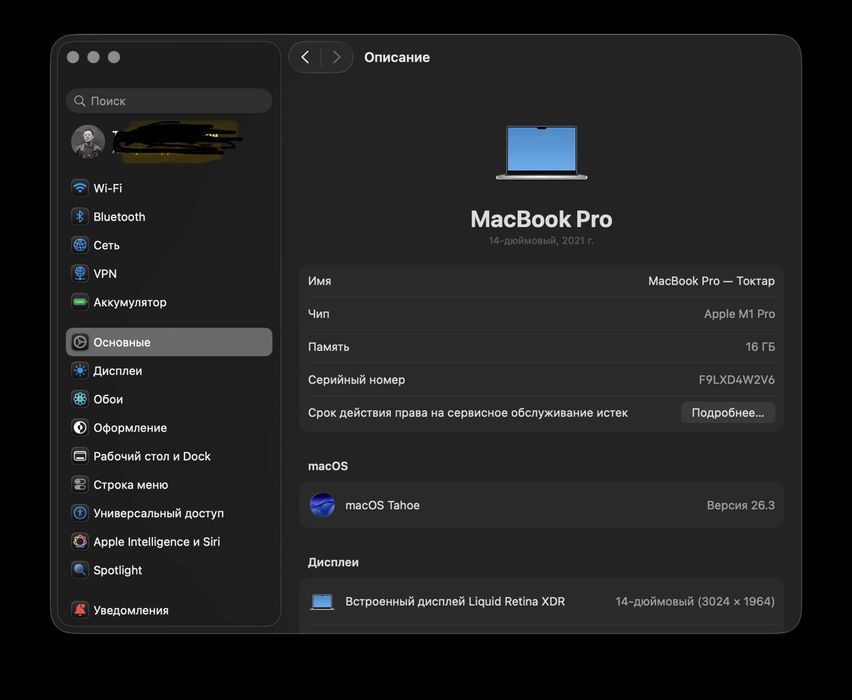Open the Дисплеи brightness icon
Screen dimensions: 852x700
80,371
